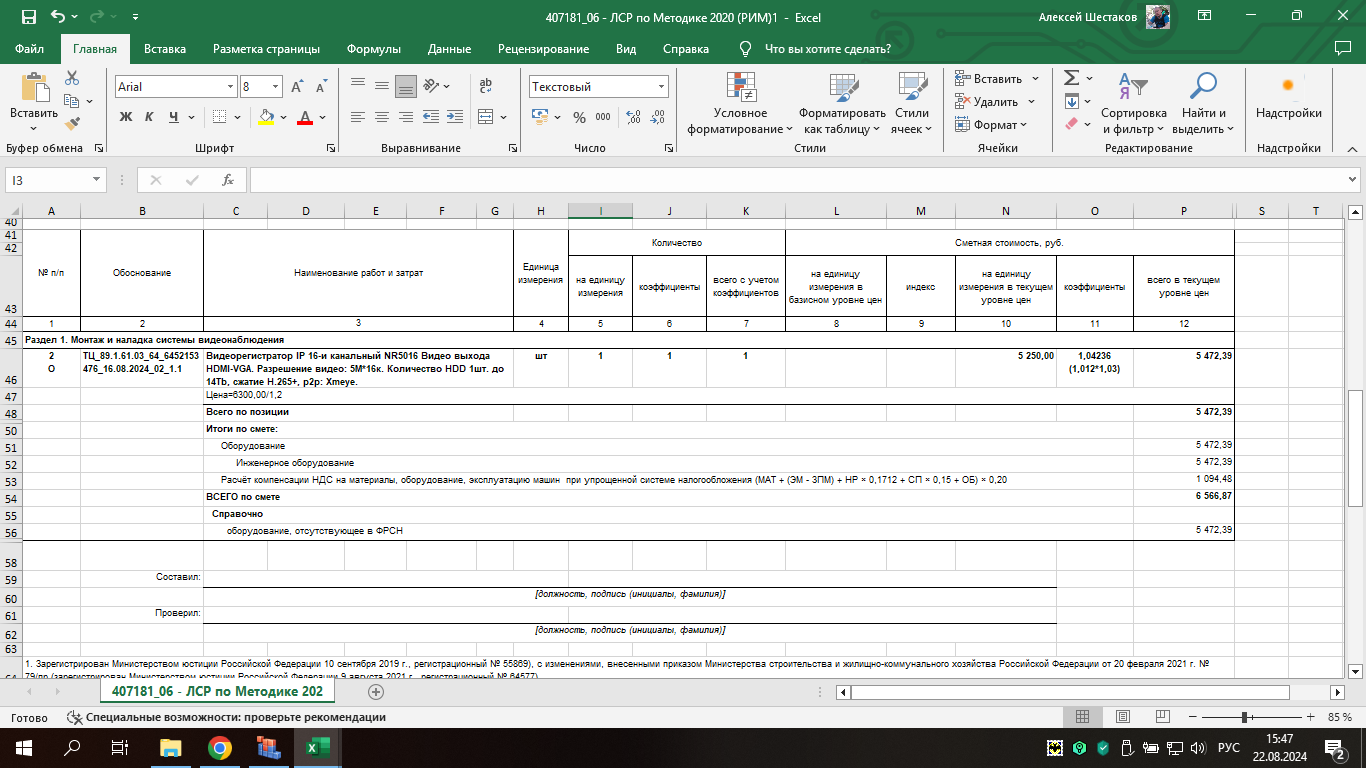Open Chrome from the taskbar
1366x768 pixels.
[220, 747]
